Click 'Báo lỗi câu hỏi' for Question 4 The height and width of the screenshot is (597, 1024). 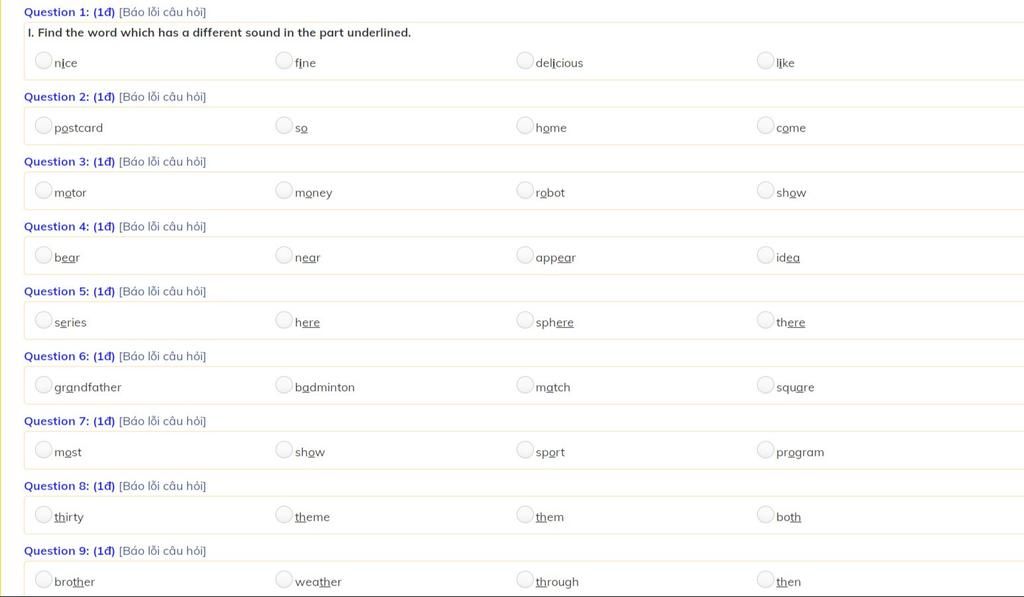tap(162, 227)
